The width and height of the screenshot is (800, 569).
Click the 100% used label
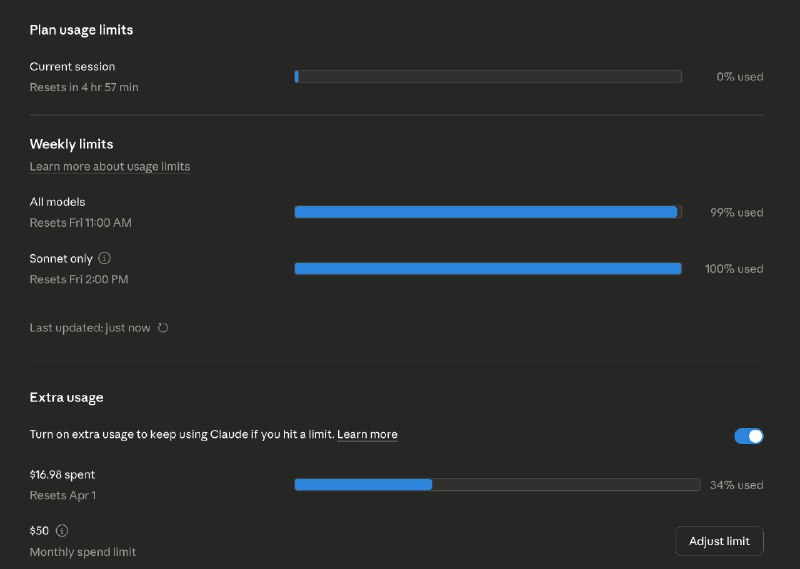click(734, 268)
